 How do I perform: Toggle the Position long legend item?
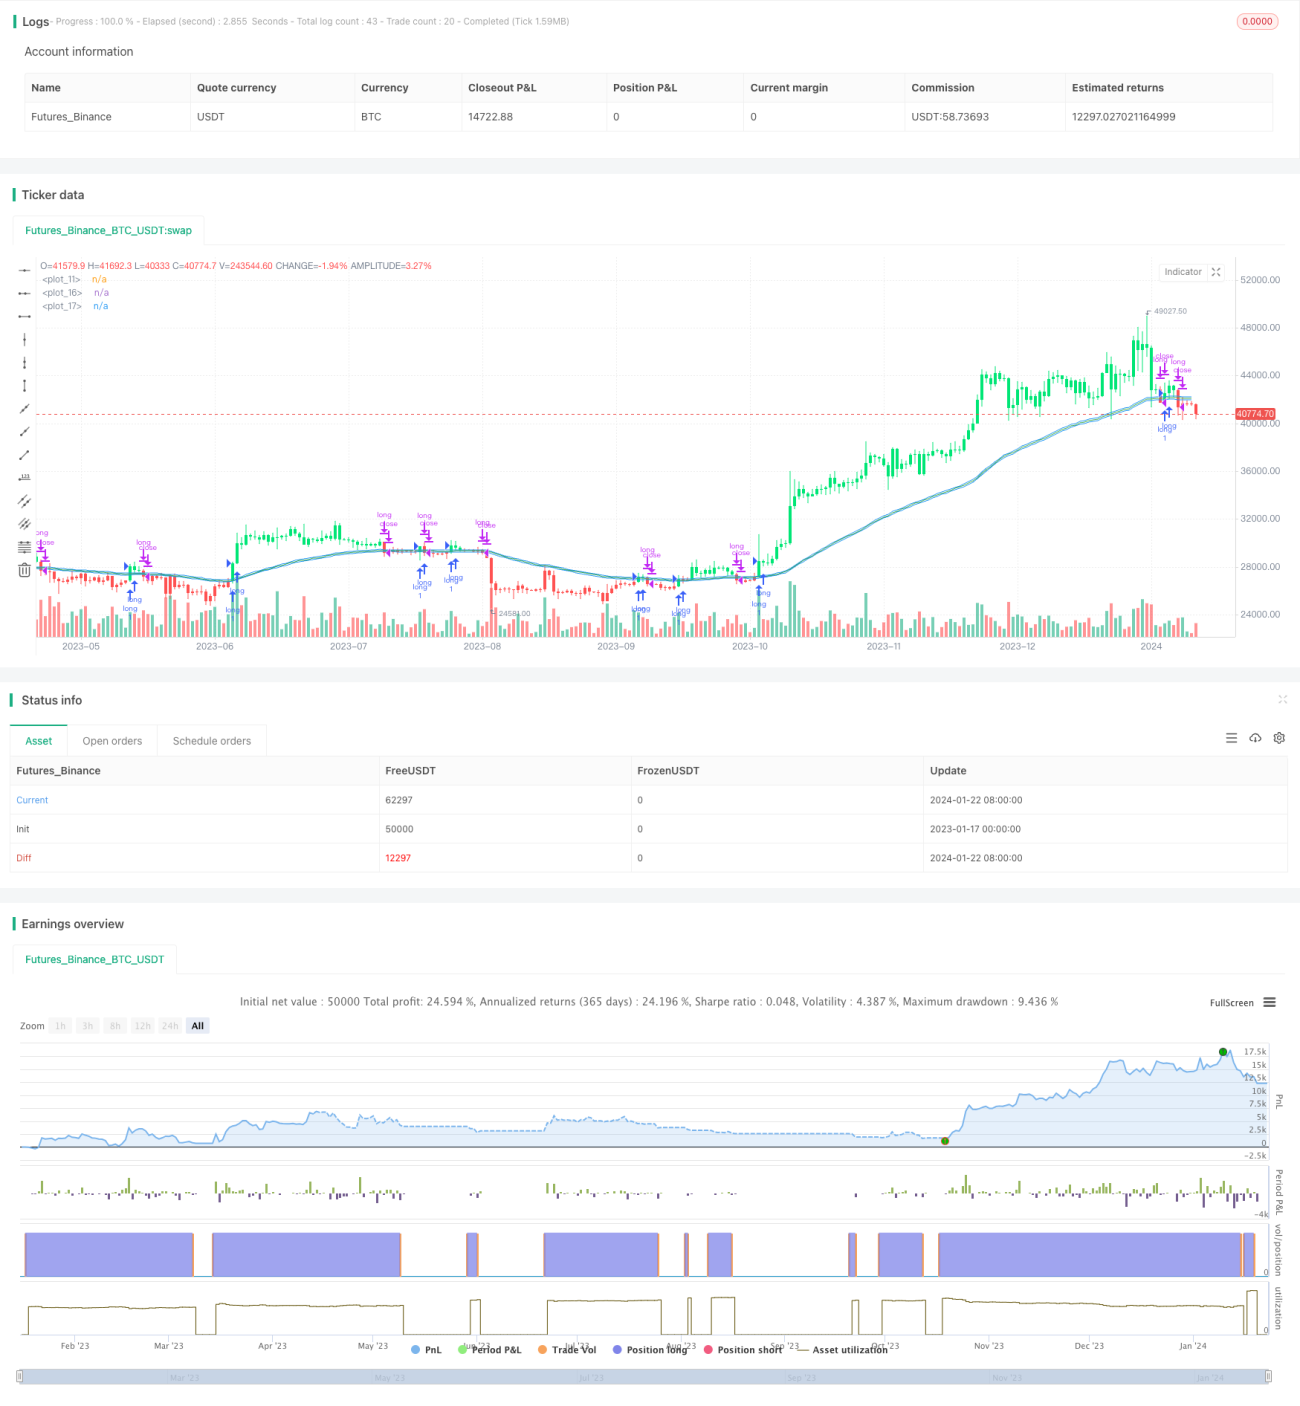click(650, 1350)
